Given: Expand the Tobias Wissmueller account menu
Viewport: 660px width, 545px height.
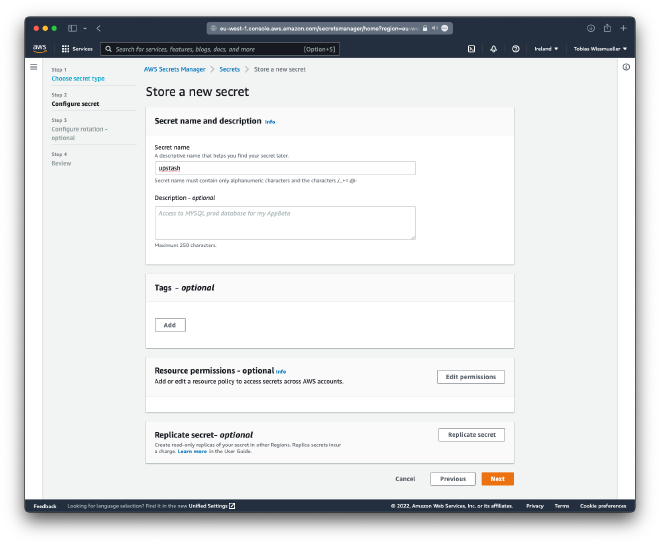Looking at the screenshot, I should [x=600, y=48].
